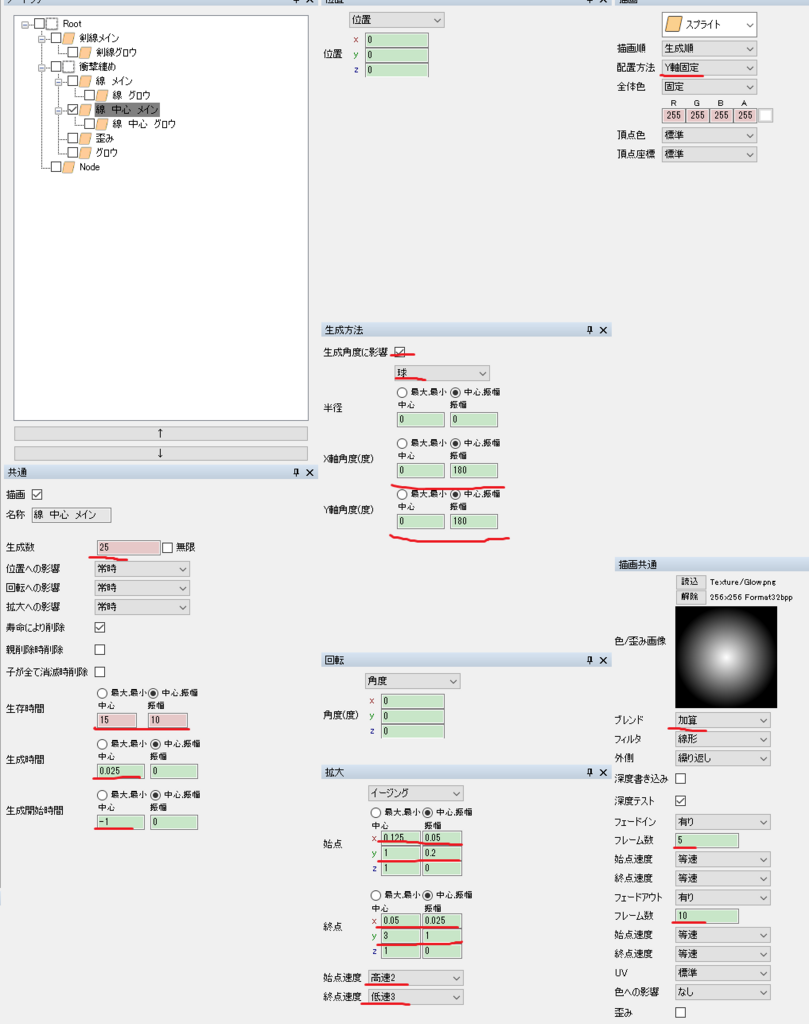Open the 全体色 固定 dropdown
The image size is (809, 1024).
pos(709,86)
